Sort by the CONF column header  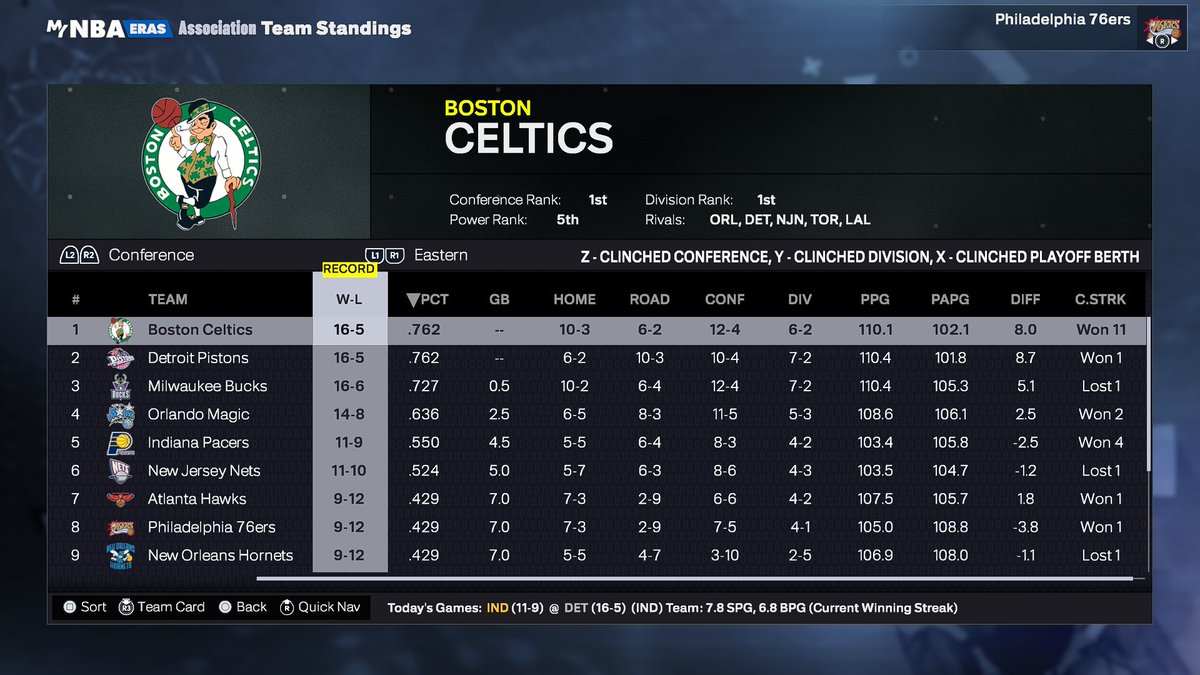(x=725, y=299)
